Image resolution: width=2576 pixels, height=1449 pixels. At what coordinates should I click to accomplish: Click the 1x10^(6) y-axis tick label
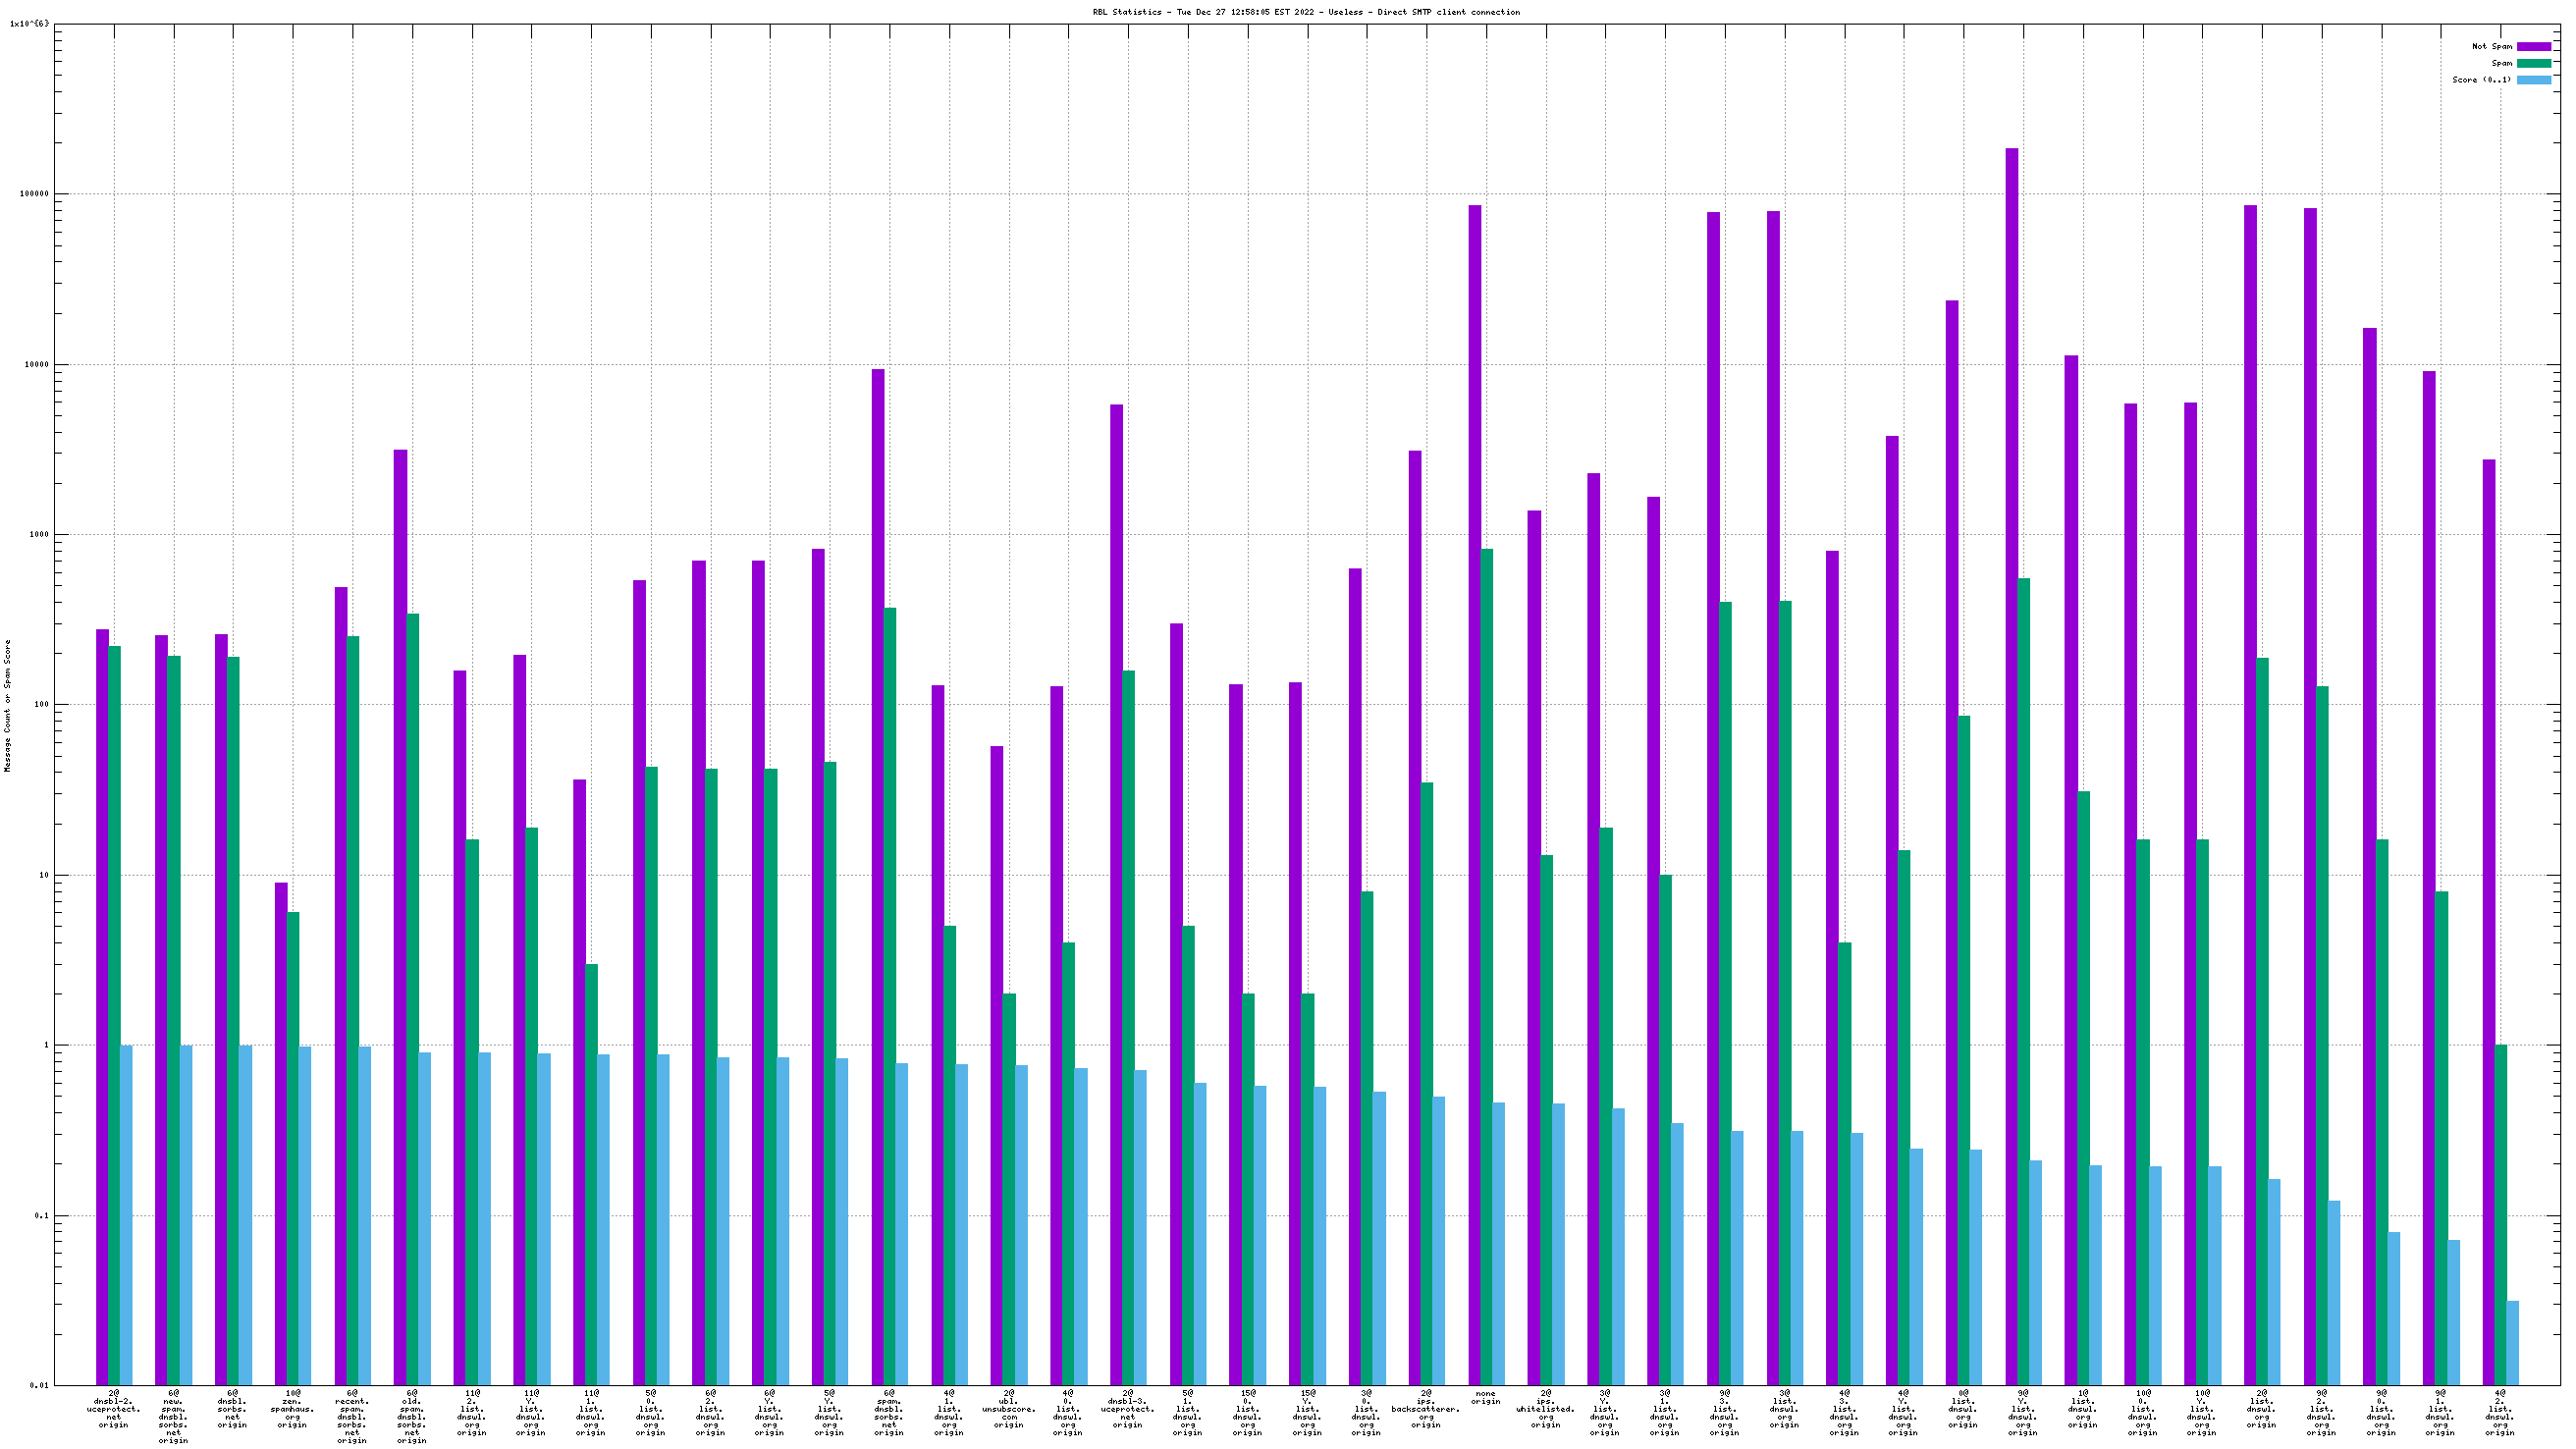[29, 24]
